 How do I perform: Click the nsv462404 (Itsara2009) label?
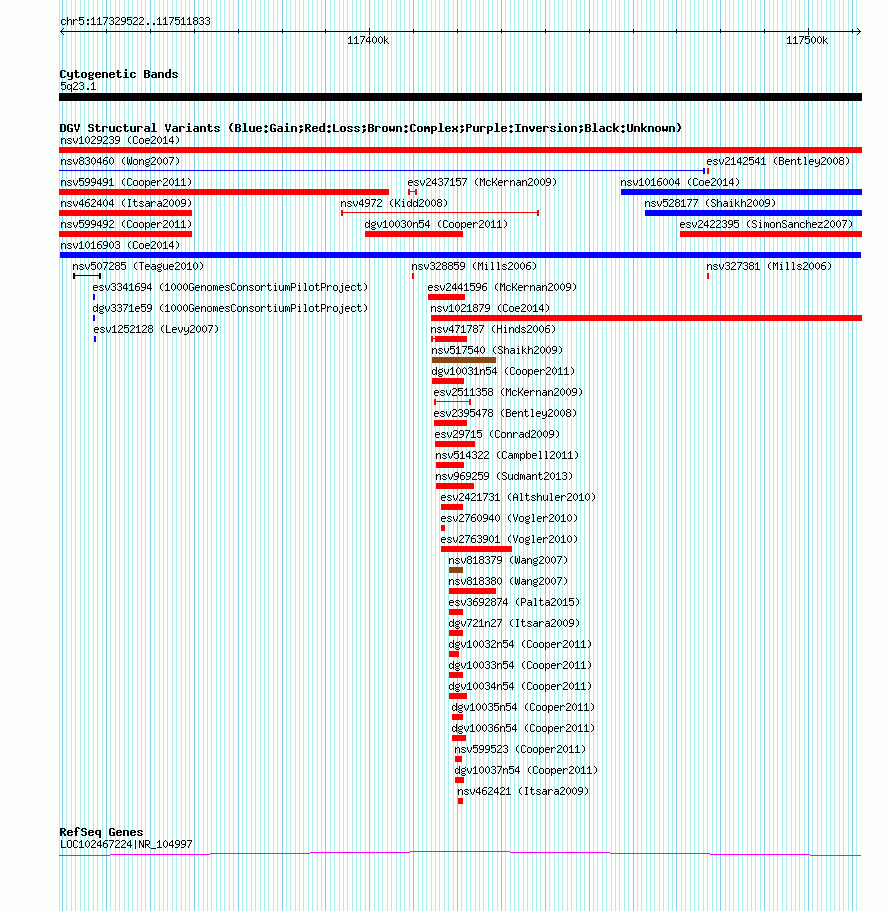[126, 203]
